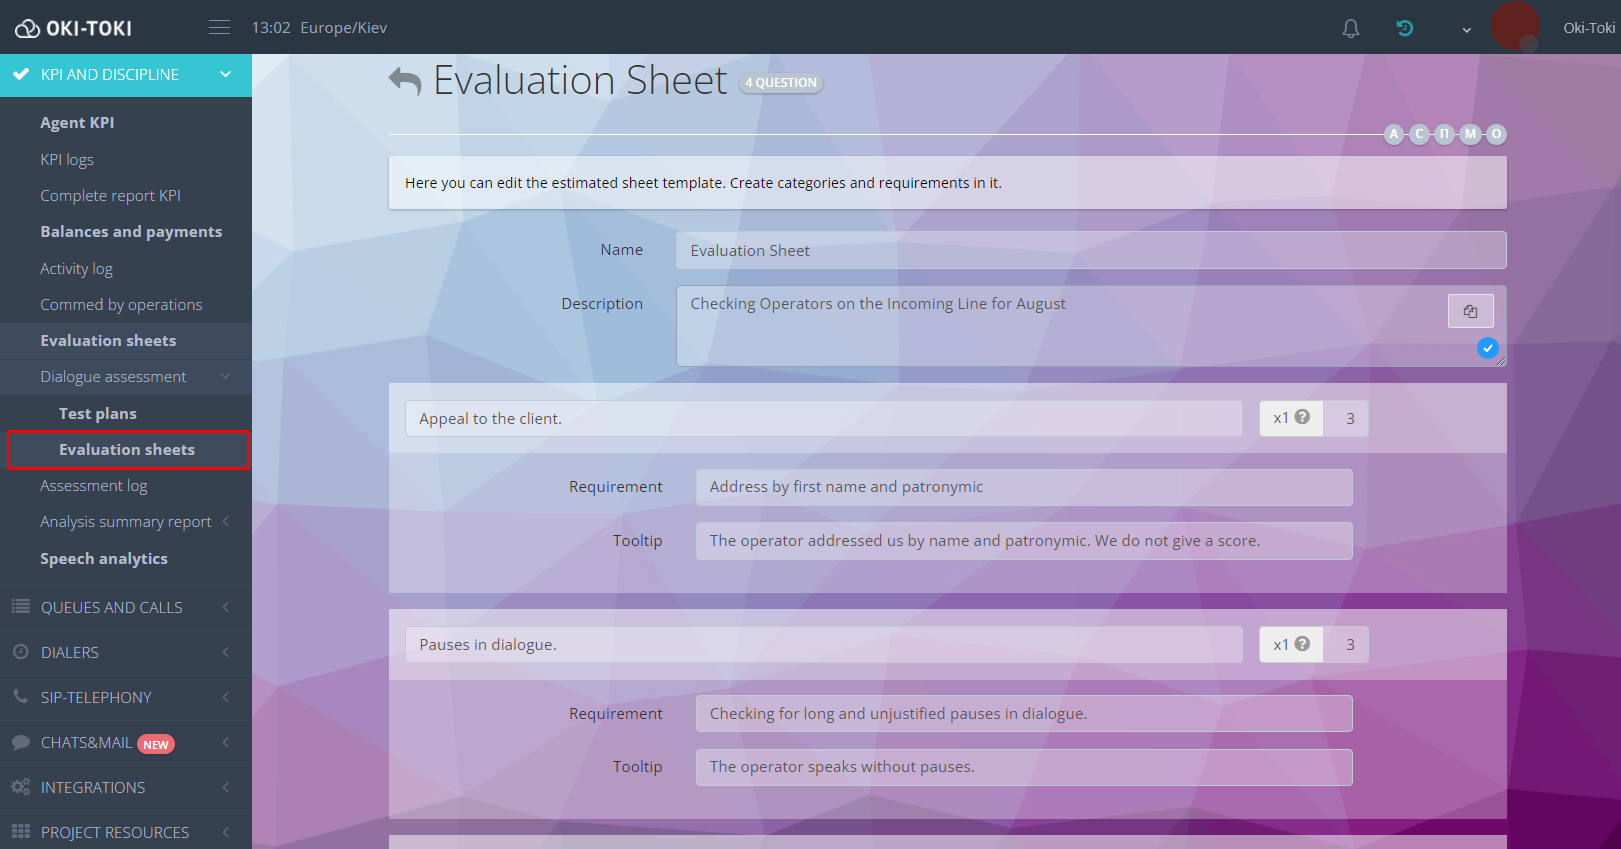The width and height of the screenshot is (1621, 849).
Task: Click the copy icon in Description
Action: point(1470,311)
